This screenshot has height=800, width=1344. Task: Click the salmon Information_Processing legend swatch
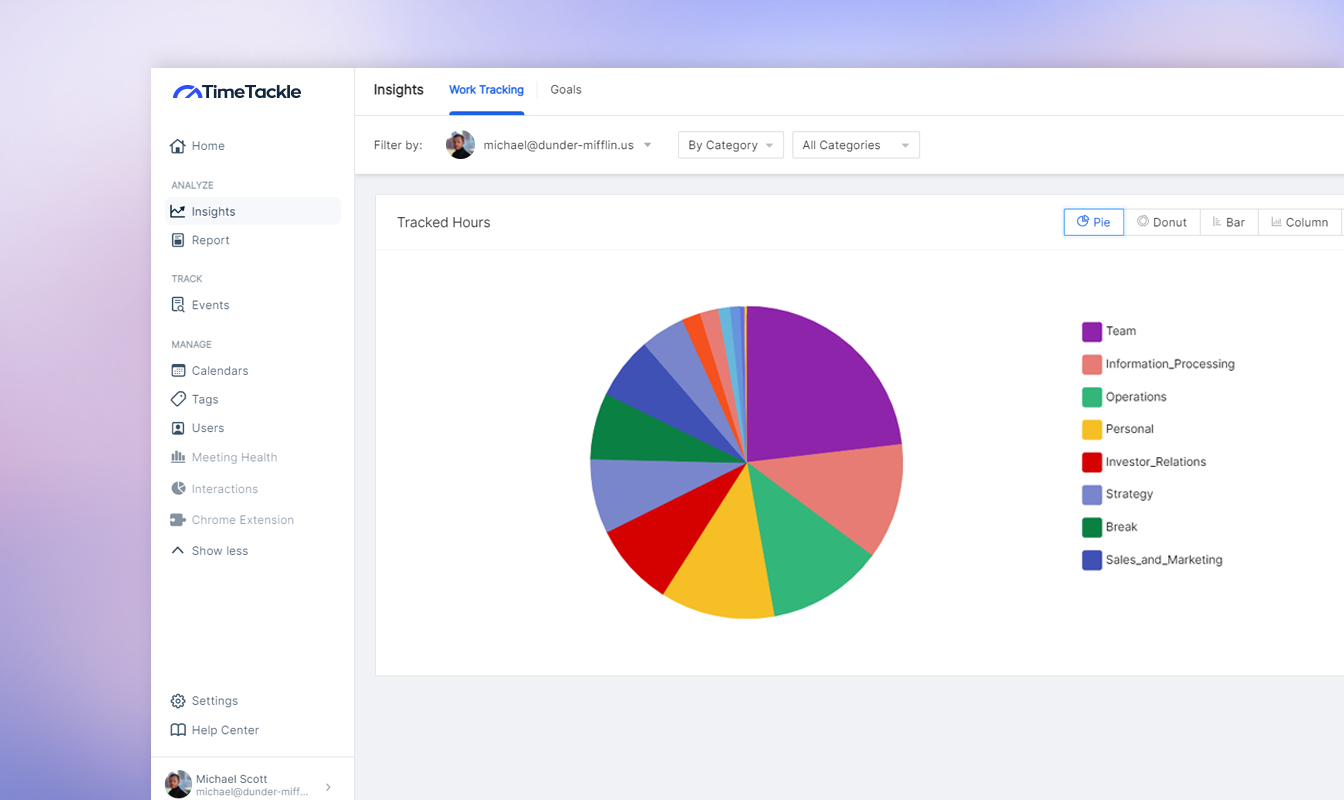(1092, 364)
